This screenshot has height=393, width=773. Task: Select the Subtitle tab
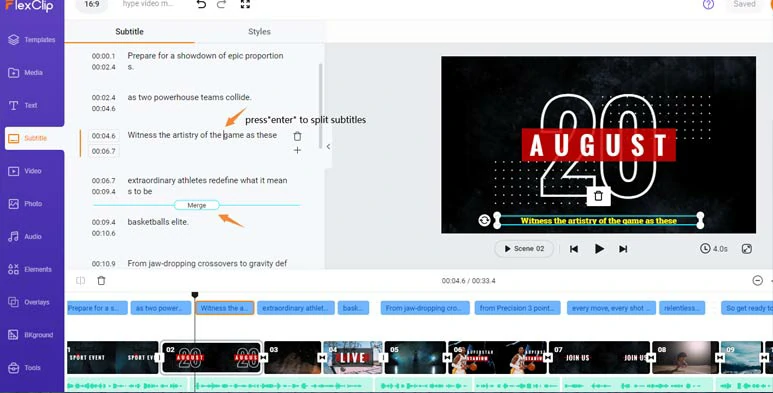[129, 32]
